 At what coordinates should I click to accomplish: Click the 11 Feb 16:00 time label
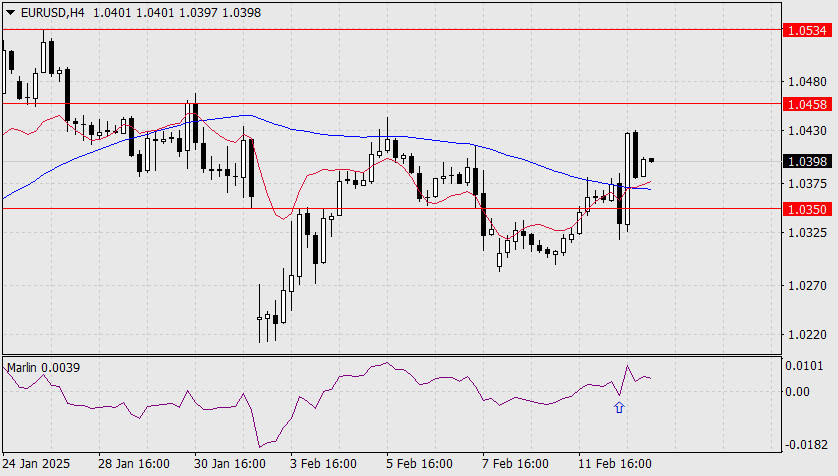coord(615,464)
